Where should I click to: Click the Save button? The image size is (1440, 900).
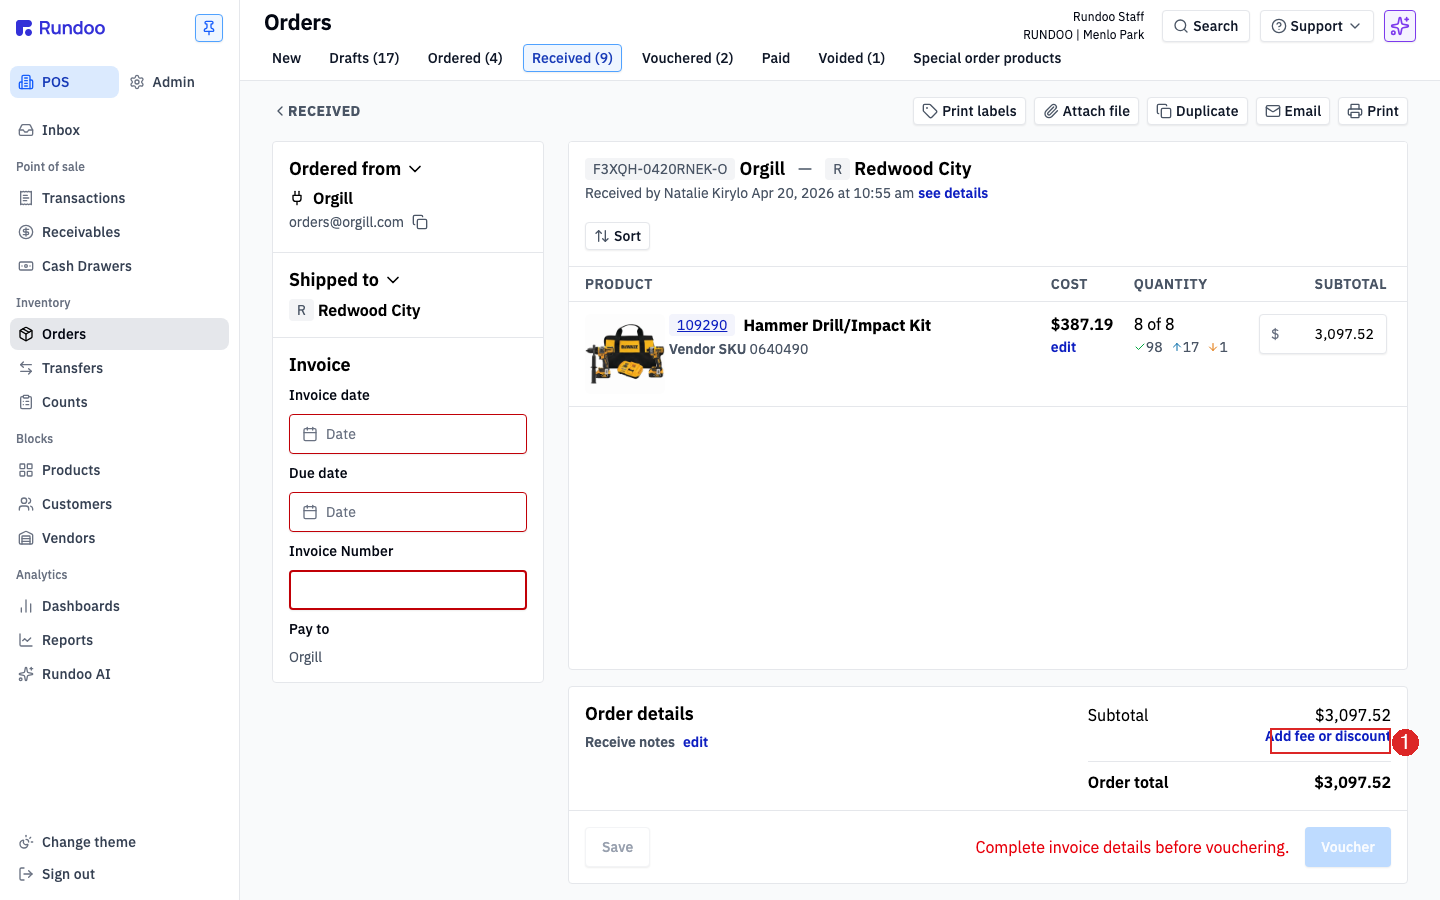(x=617, y=847)
